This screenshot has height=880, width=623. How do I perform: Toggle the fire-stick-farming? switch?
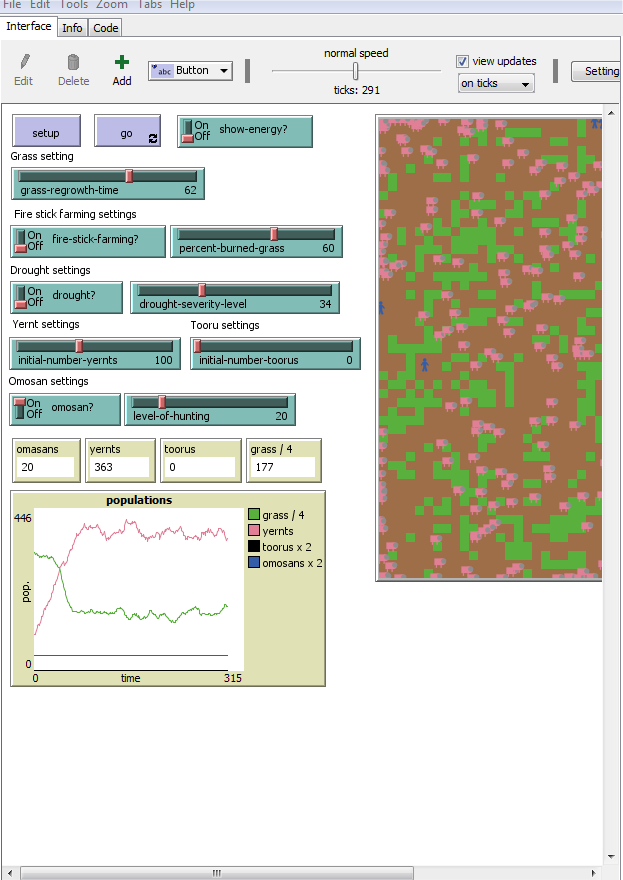coord(88,241)
